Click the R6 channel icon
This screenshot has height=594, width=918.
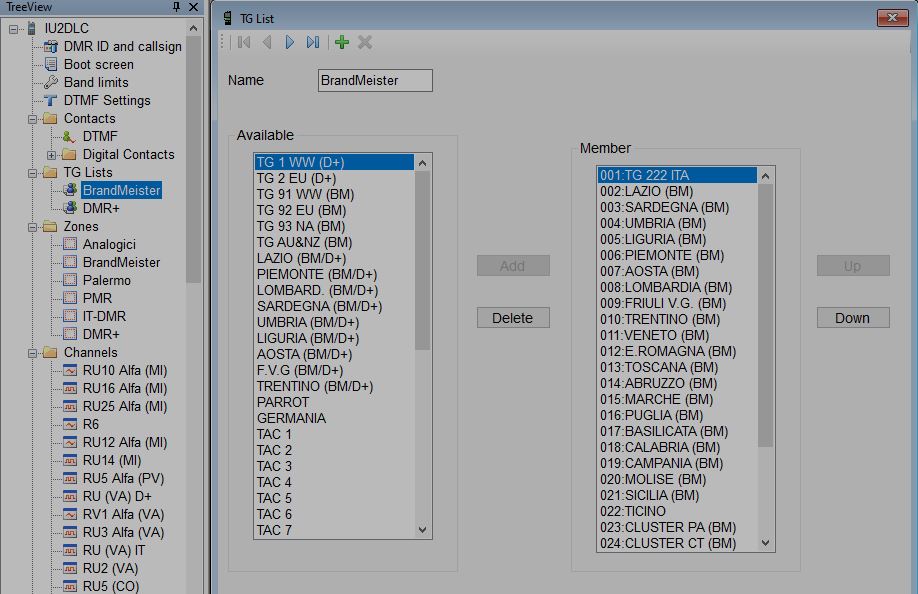click(x=70, y=424)
